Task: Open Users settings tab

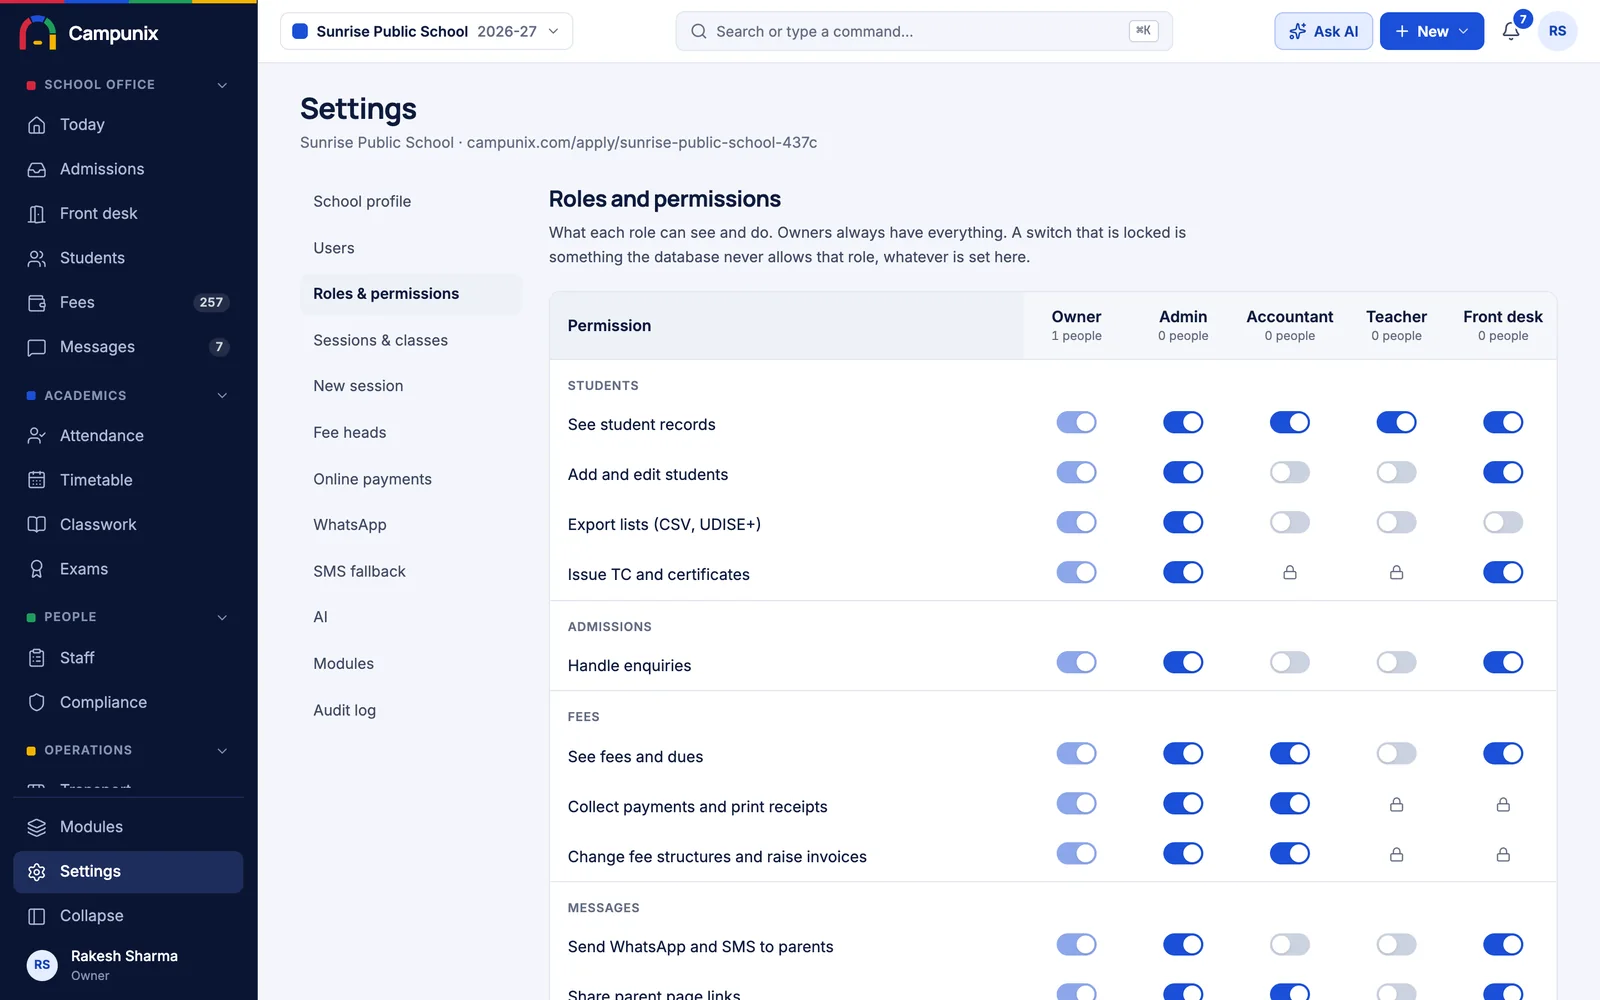Action: click(411, 248)
